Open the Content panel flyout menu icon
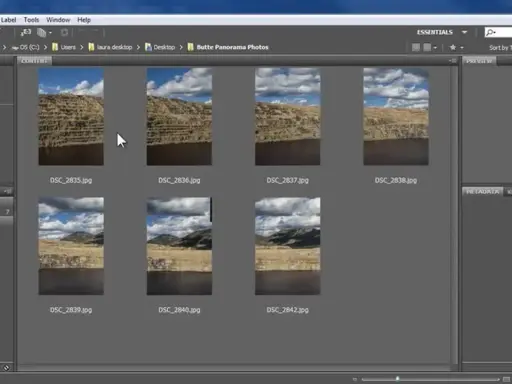 (453, 61)
